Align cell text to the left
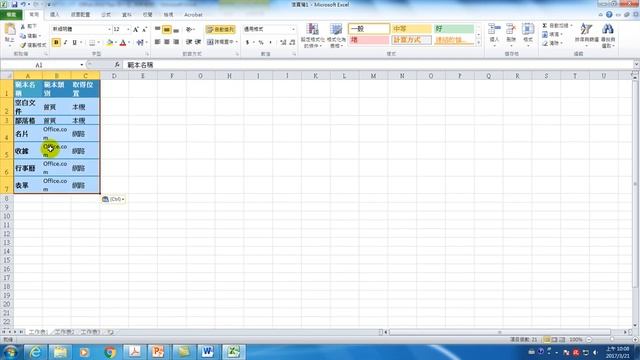Image resolution: width=640 pixels, height=360 pixels. 158,42
